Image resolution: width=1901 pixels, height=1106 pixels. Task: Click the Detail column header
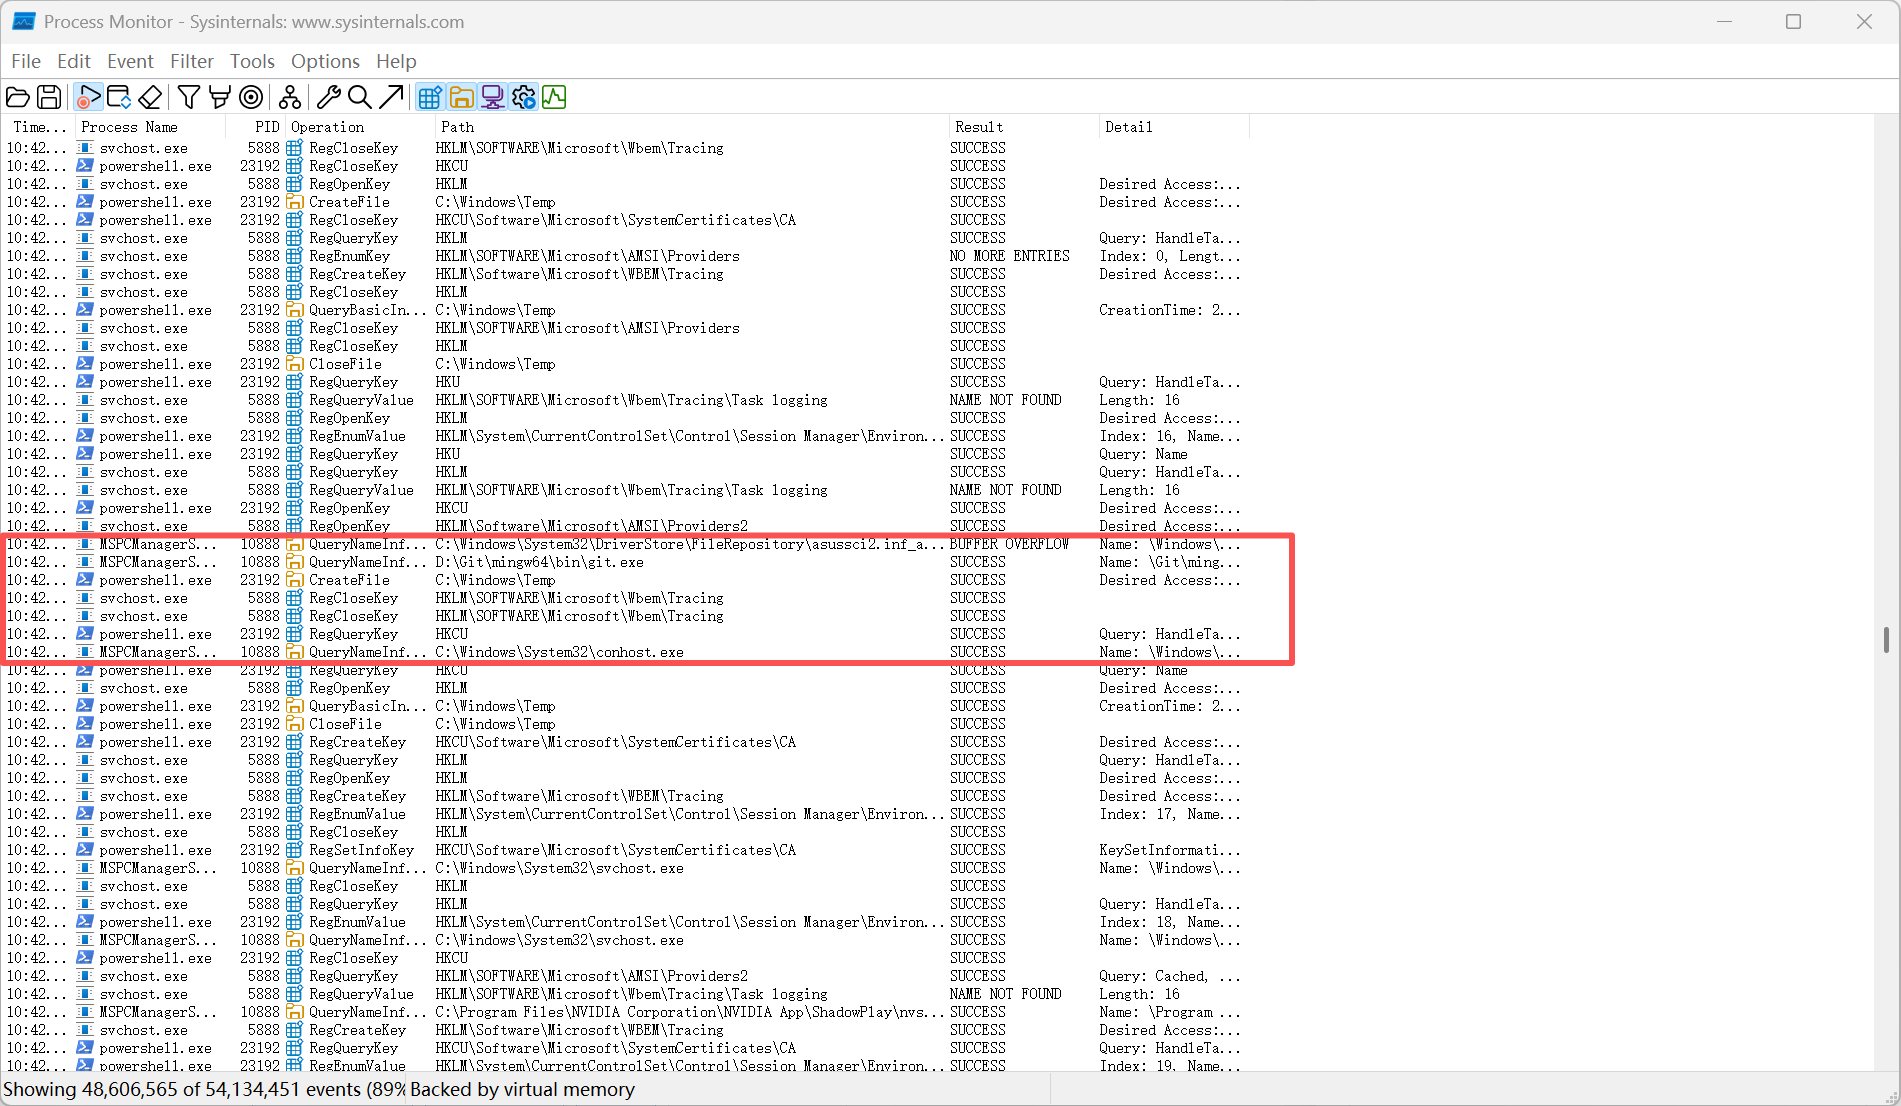click(x=1174, y=127)
